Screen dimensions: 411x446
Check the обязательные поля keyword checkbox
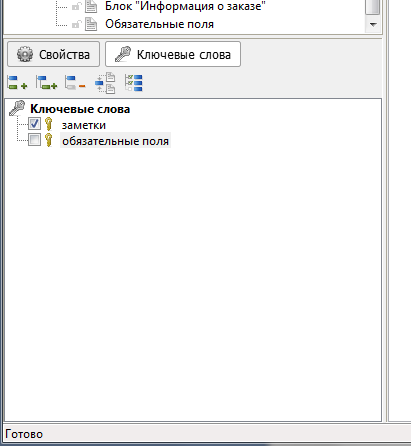tap(34, 140)
